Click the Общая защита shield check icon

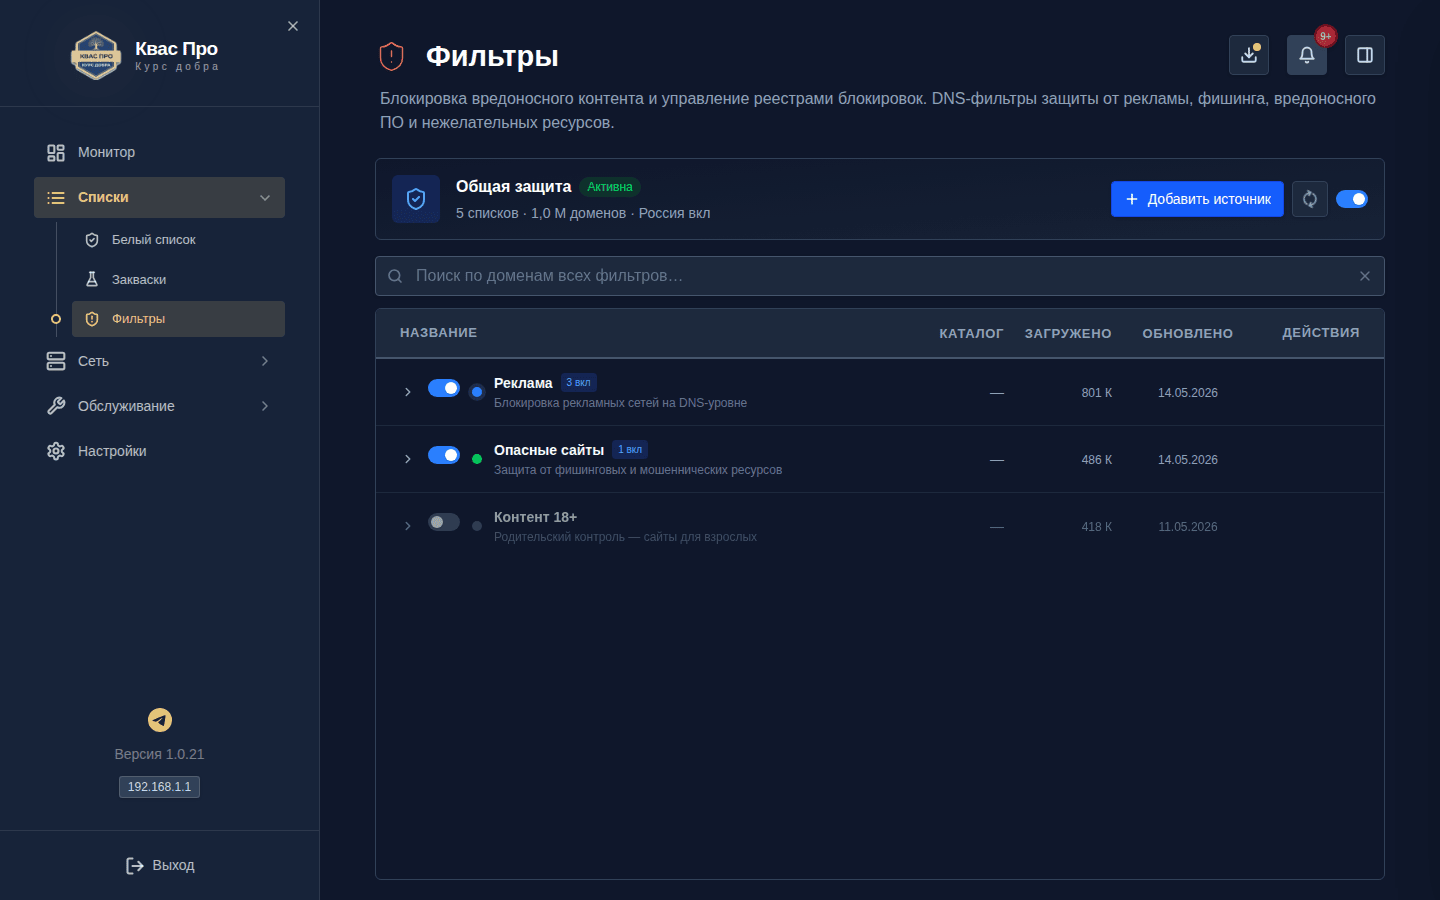(x=416, y=199)
